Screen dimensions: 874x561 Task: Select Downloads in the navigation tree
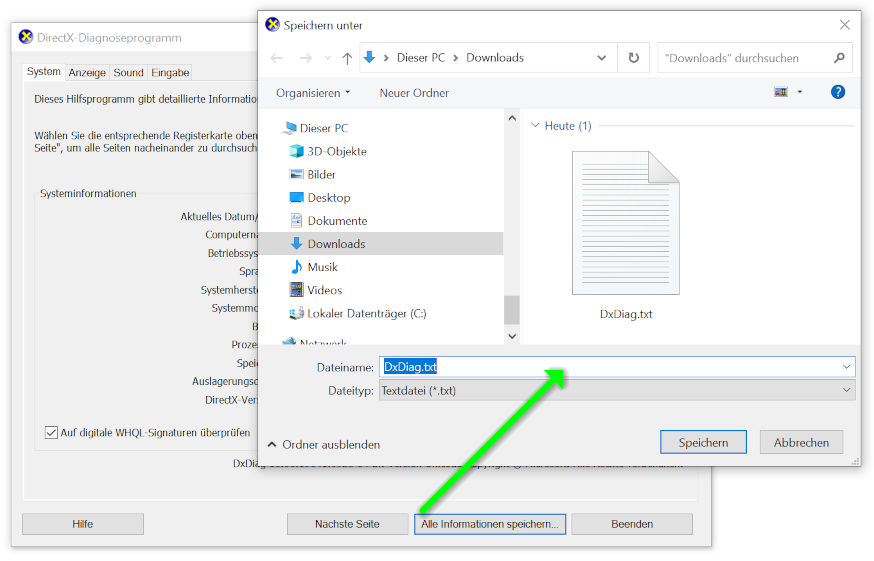[381, 244]
